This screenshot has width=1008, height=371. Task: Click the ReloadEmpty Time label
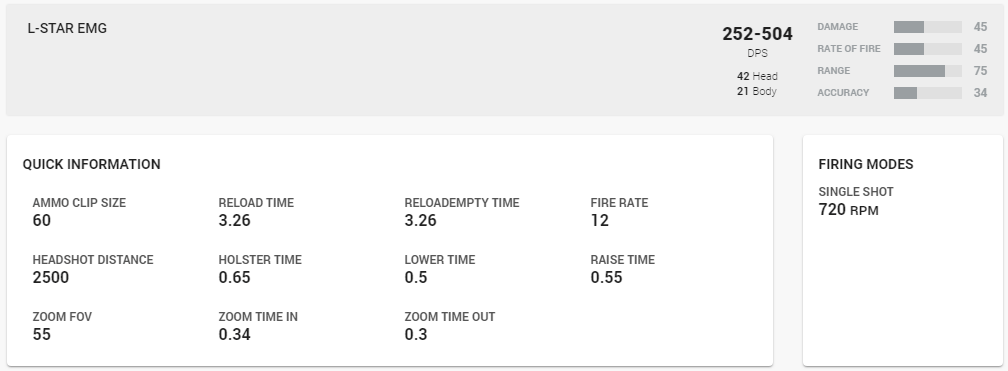(x=462, y=203)
